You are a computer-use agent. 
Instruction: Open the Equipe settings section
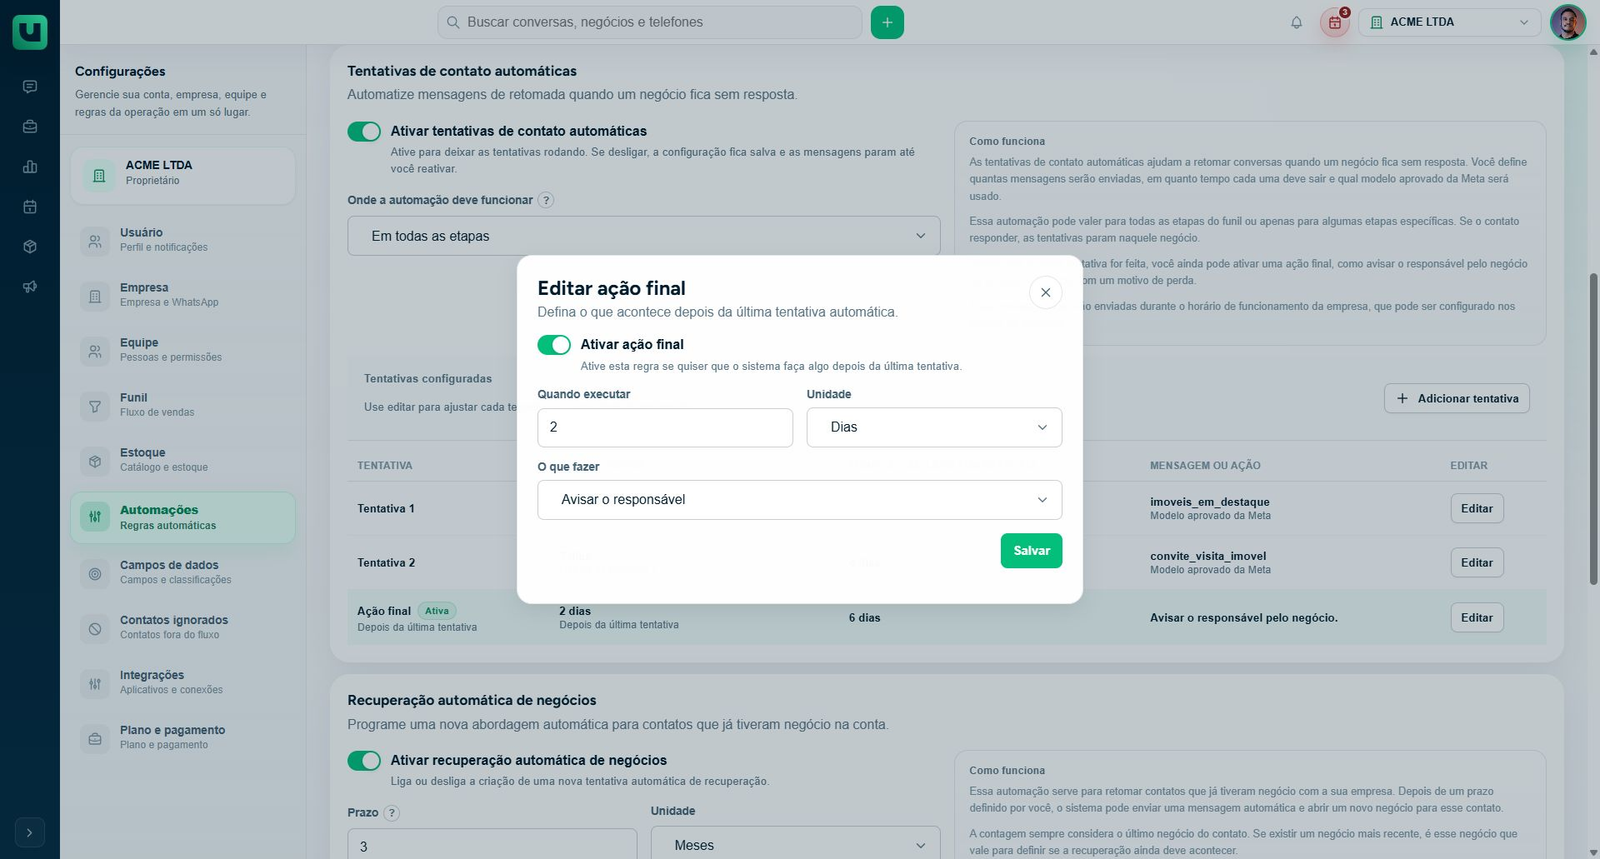183,350
